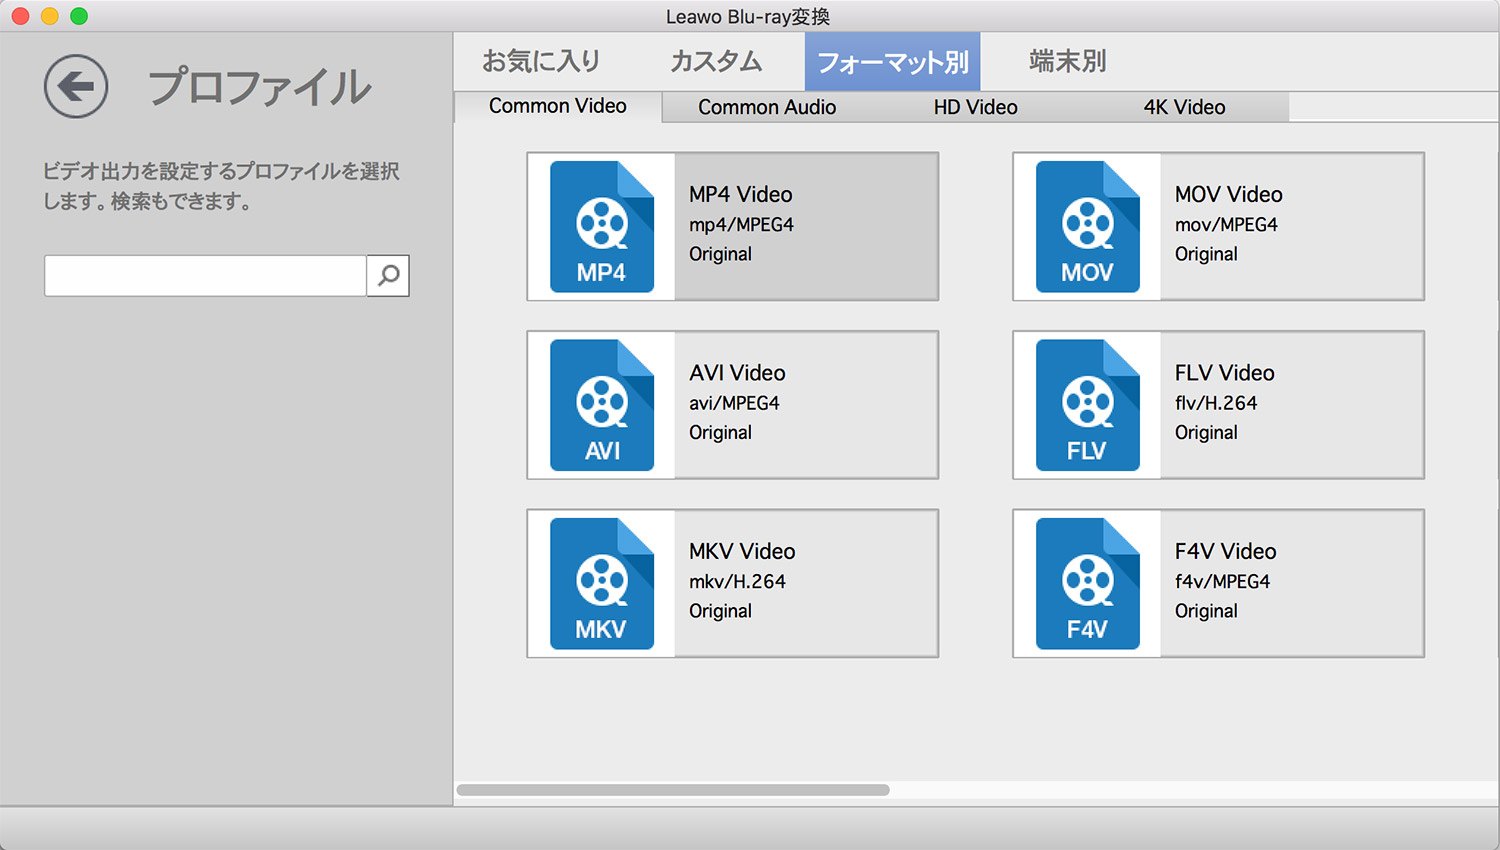The width and height of the screenshot is (1500, 850).
Task: Click the magnifier search icon
Action: tap(388, 275)
